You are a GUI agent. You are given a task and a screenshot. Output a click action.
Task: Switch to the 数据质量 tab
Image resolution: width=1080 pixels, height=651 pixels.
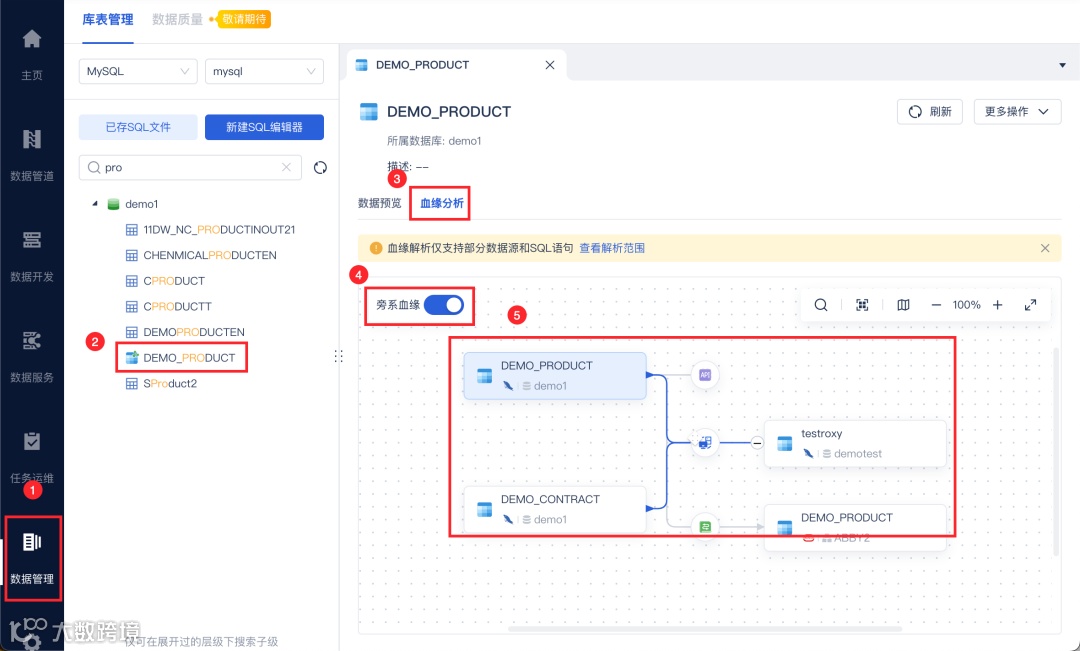(178, 19)
